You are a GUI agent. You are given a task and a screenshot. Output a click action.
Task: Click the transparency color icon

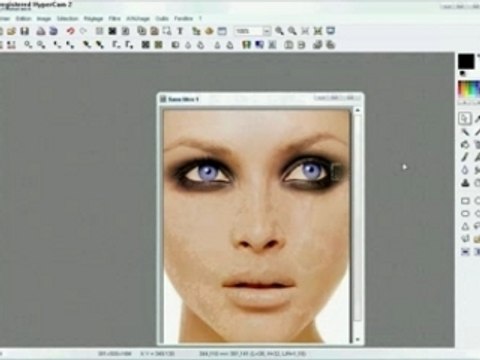pyautogui.click(x=125, y=31)
